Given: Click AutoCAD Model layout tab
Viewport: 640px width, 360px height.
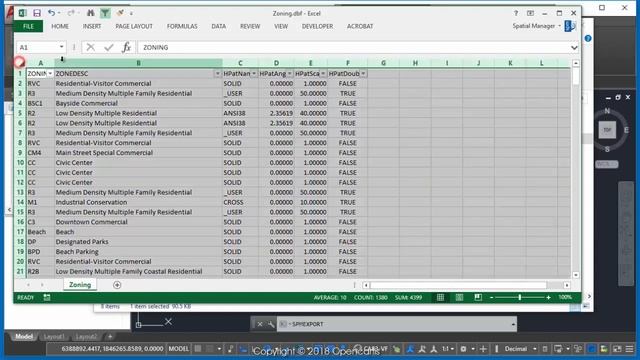Looking at the screenshot, I should [24, 337].
